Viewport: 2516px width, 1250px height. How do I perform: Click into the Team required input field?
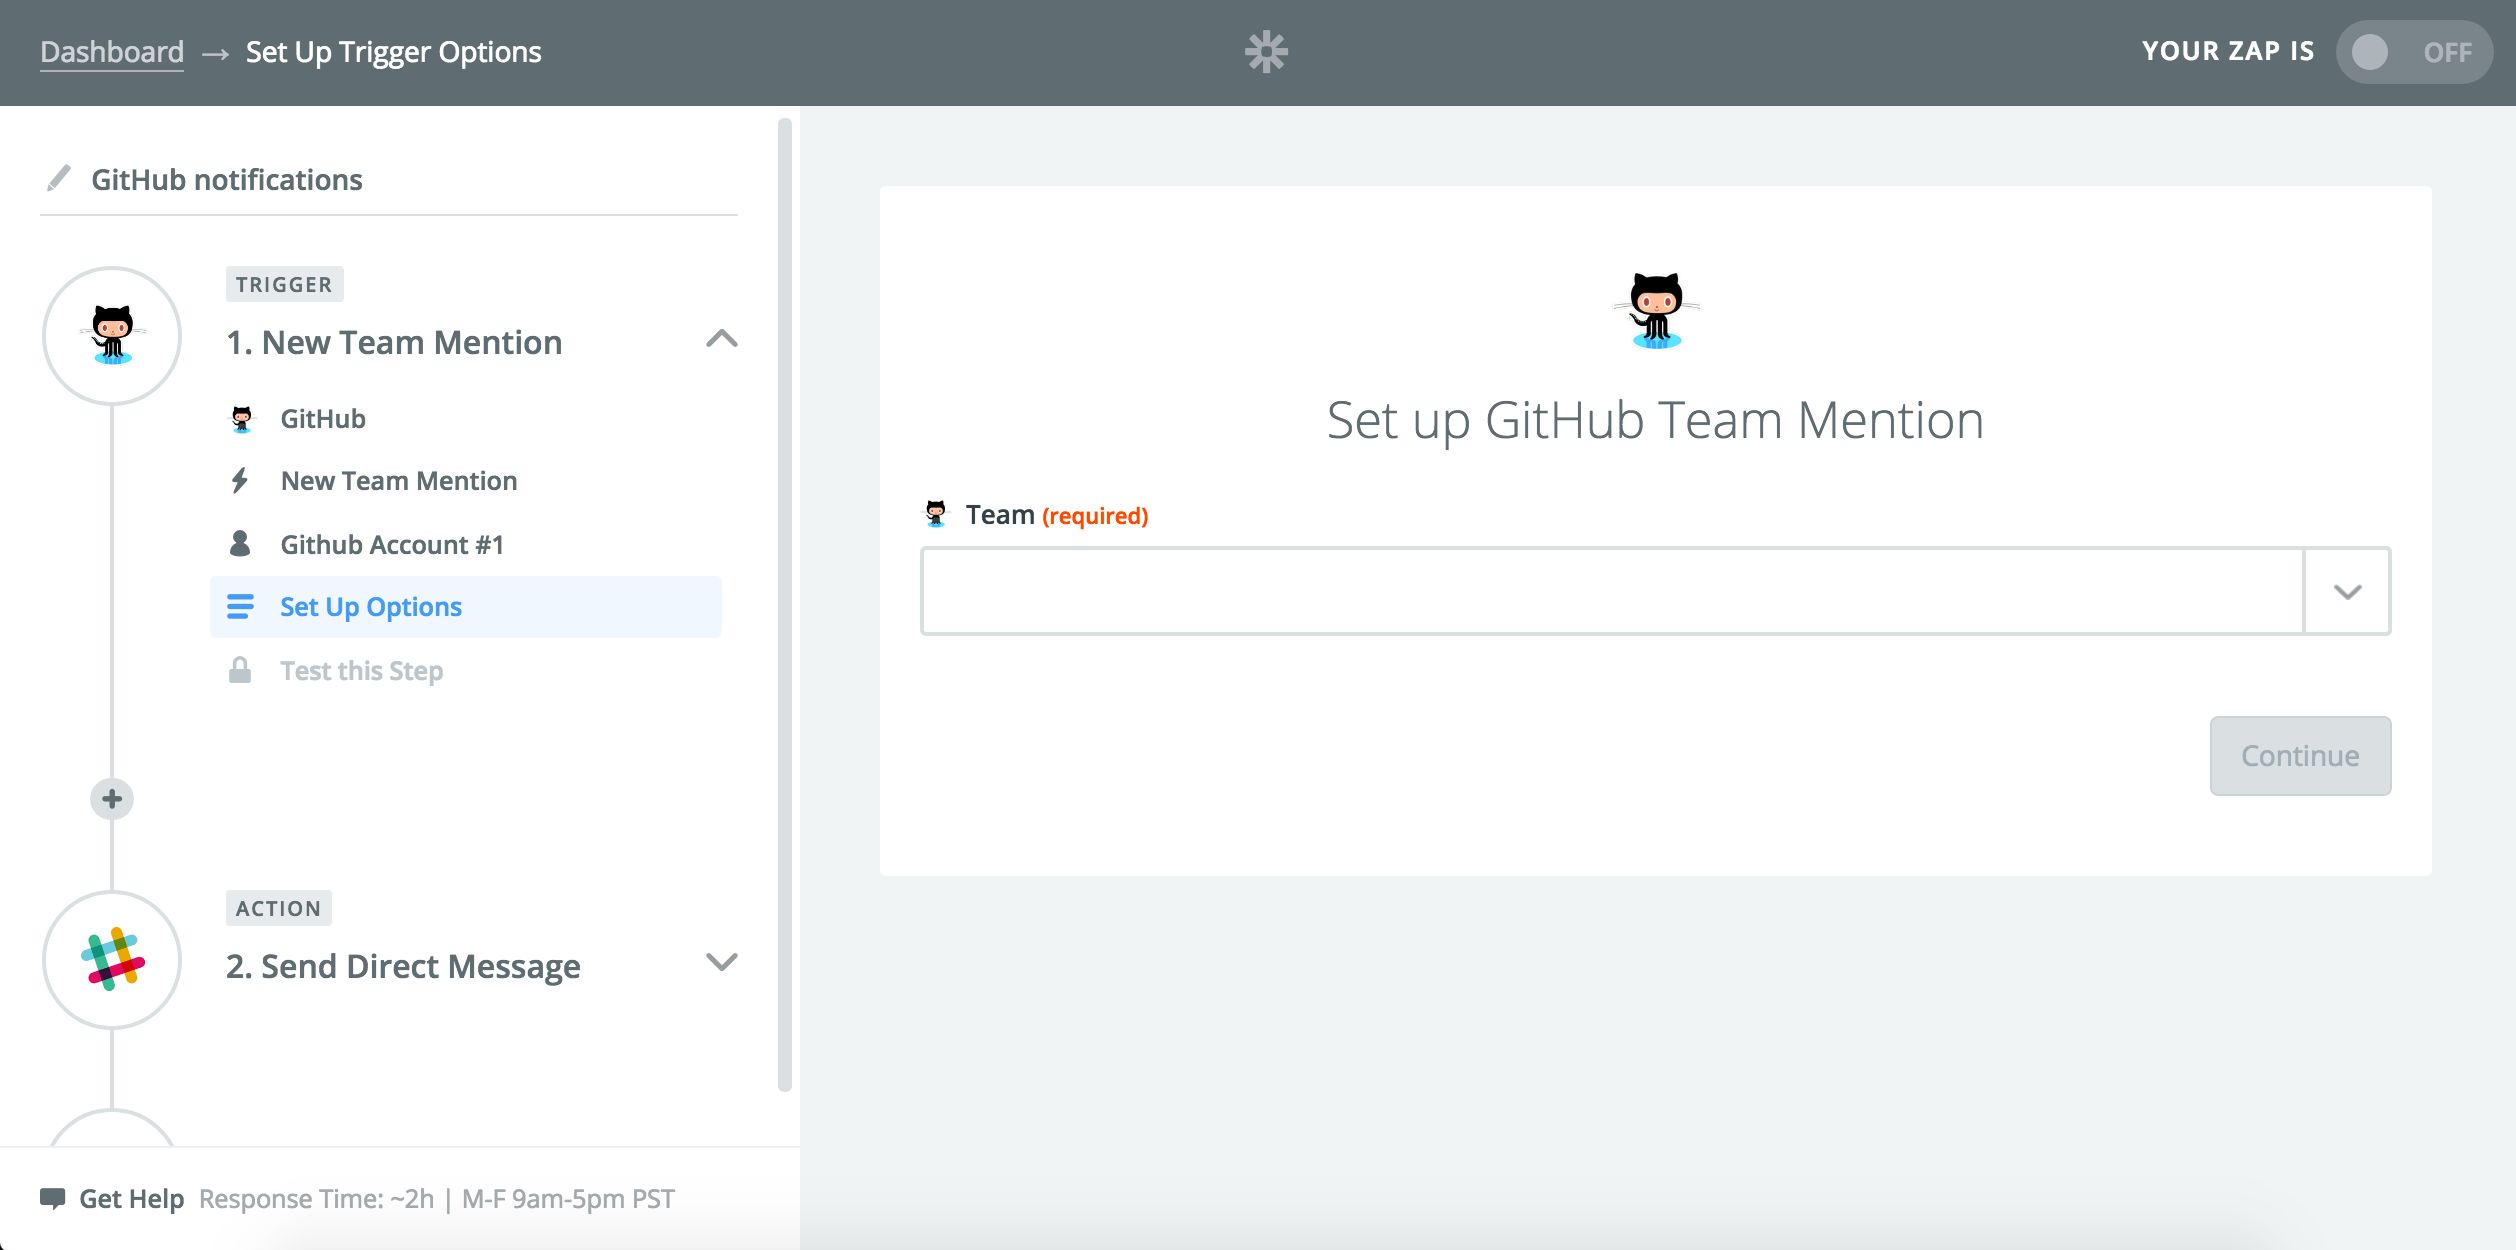tap(1612, 591)
